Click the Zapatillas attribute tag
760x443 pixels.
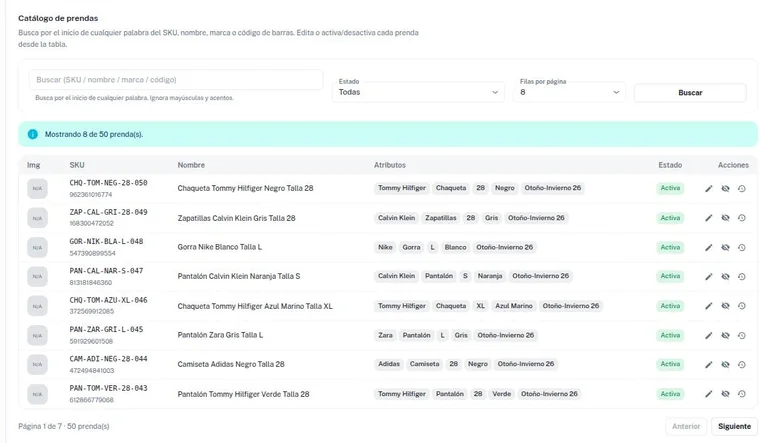point(441,218)
